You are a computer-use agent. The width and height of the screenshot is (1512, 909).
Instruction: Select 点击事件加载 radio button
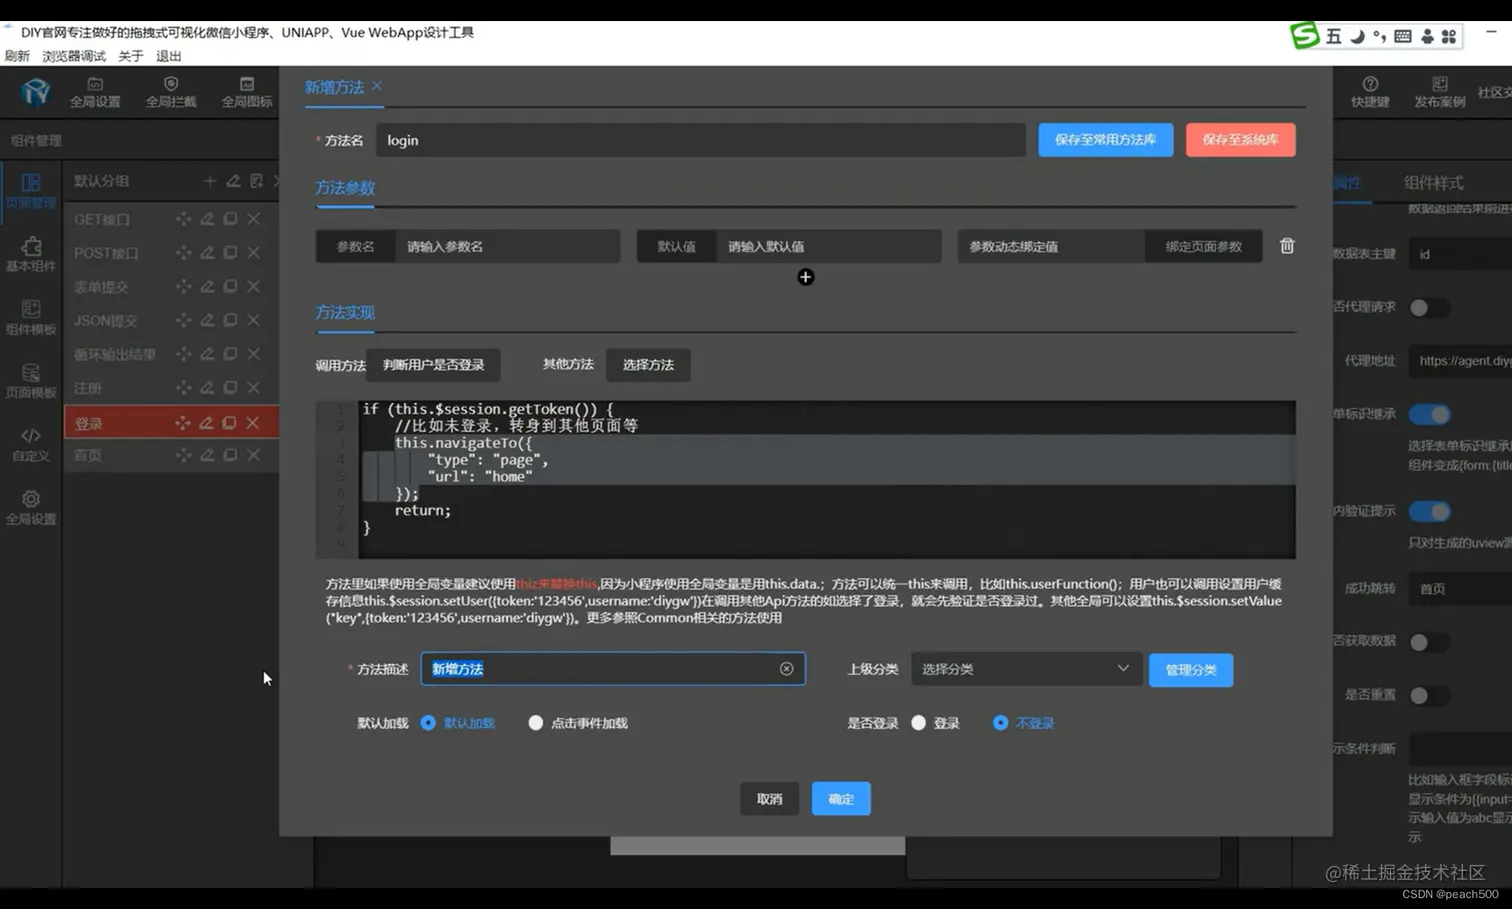point(536,723)
